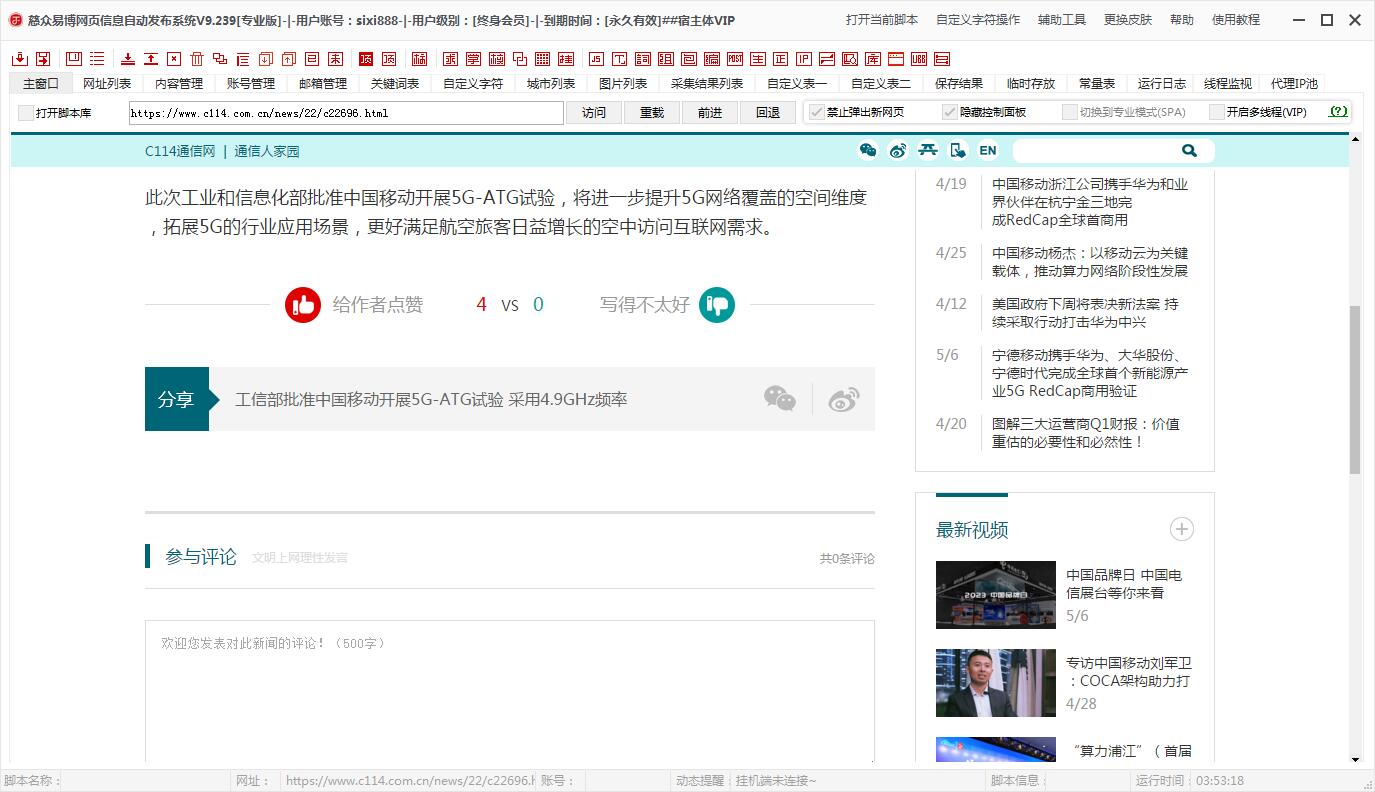This screenshot has height=792, width=1375.
Task: Switch to the 内容管理 tab
Action: point(179,84)
